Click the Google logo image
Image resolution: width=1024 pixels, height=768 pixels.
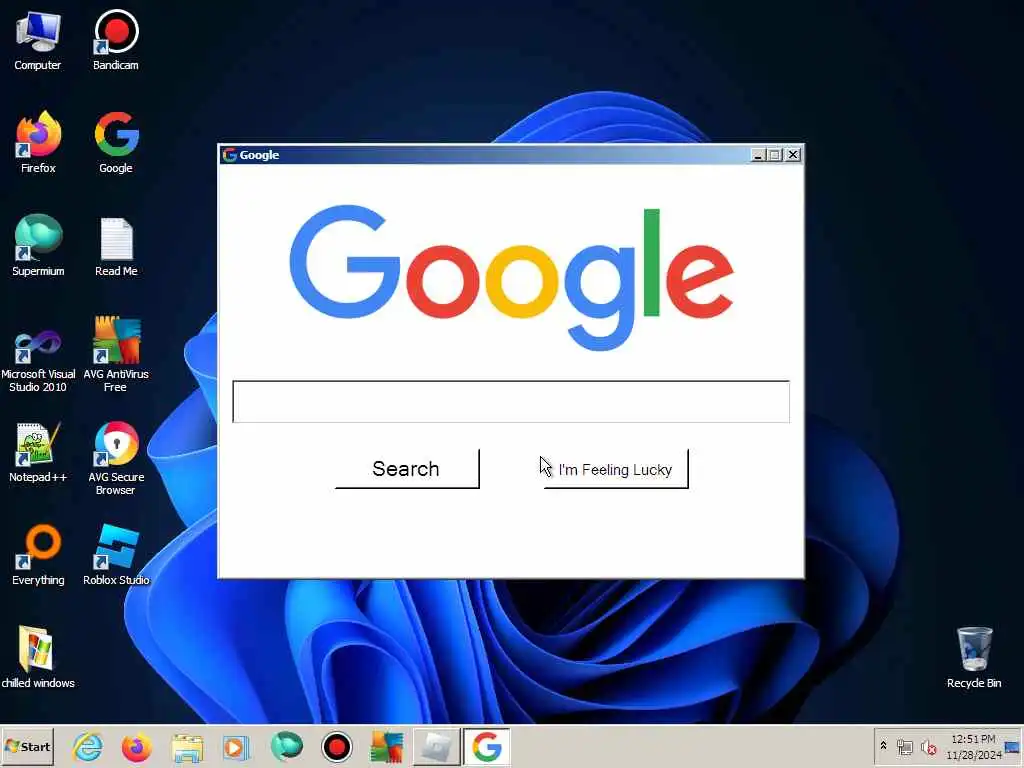(511, 278)
